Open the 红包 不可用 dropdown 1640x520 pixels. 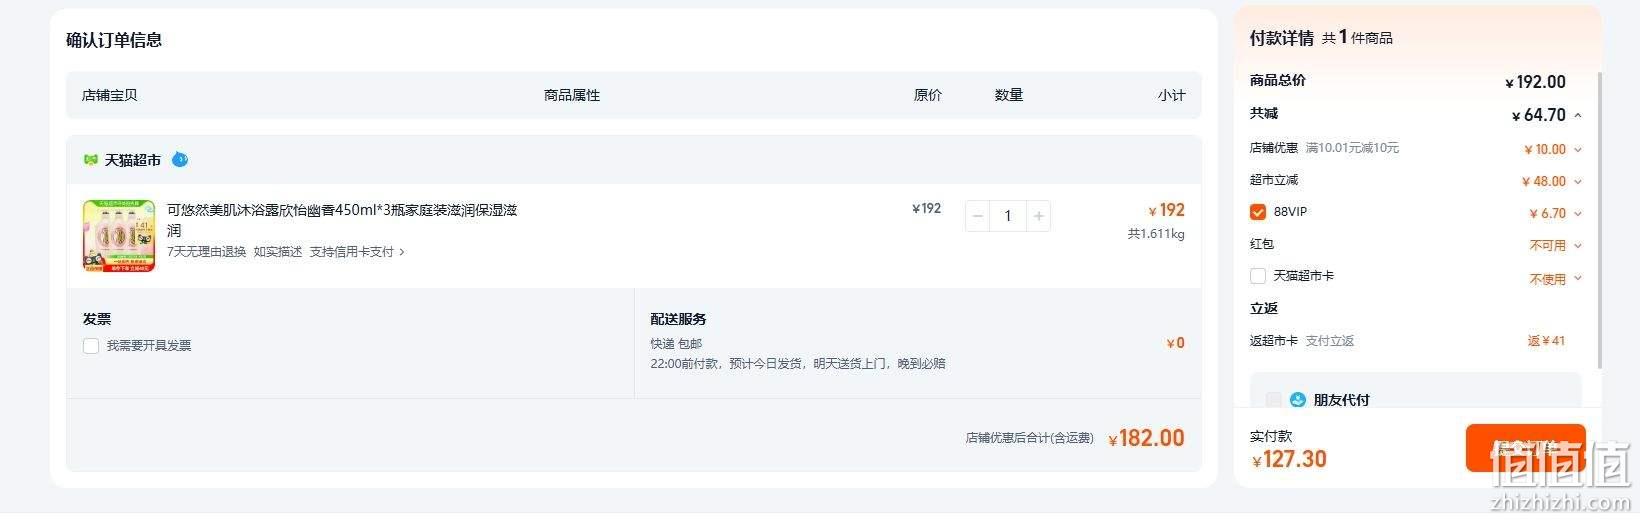1578,246
